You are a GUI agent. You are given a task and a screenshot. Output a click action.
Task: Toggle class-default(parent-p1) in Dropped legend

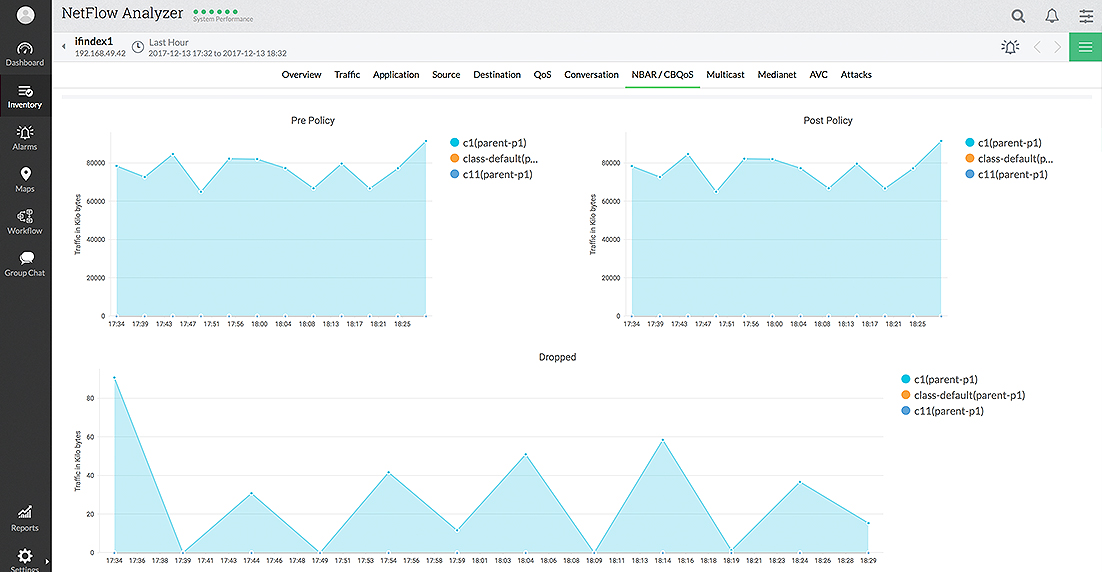964,396
